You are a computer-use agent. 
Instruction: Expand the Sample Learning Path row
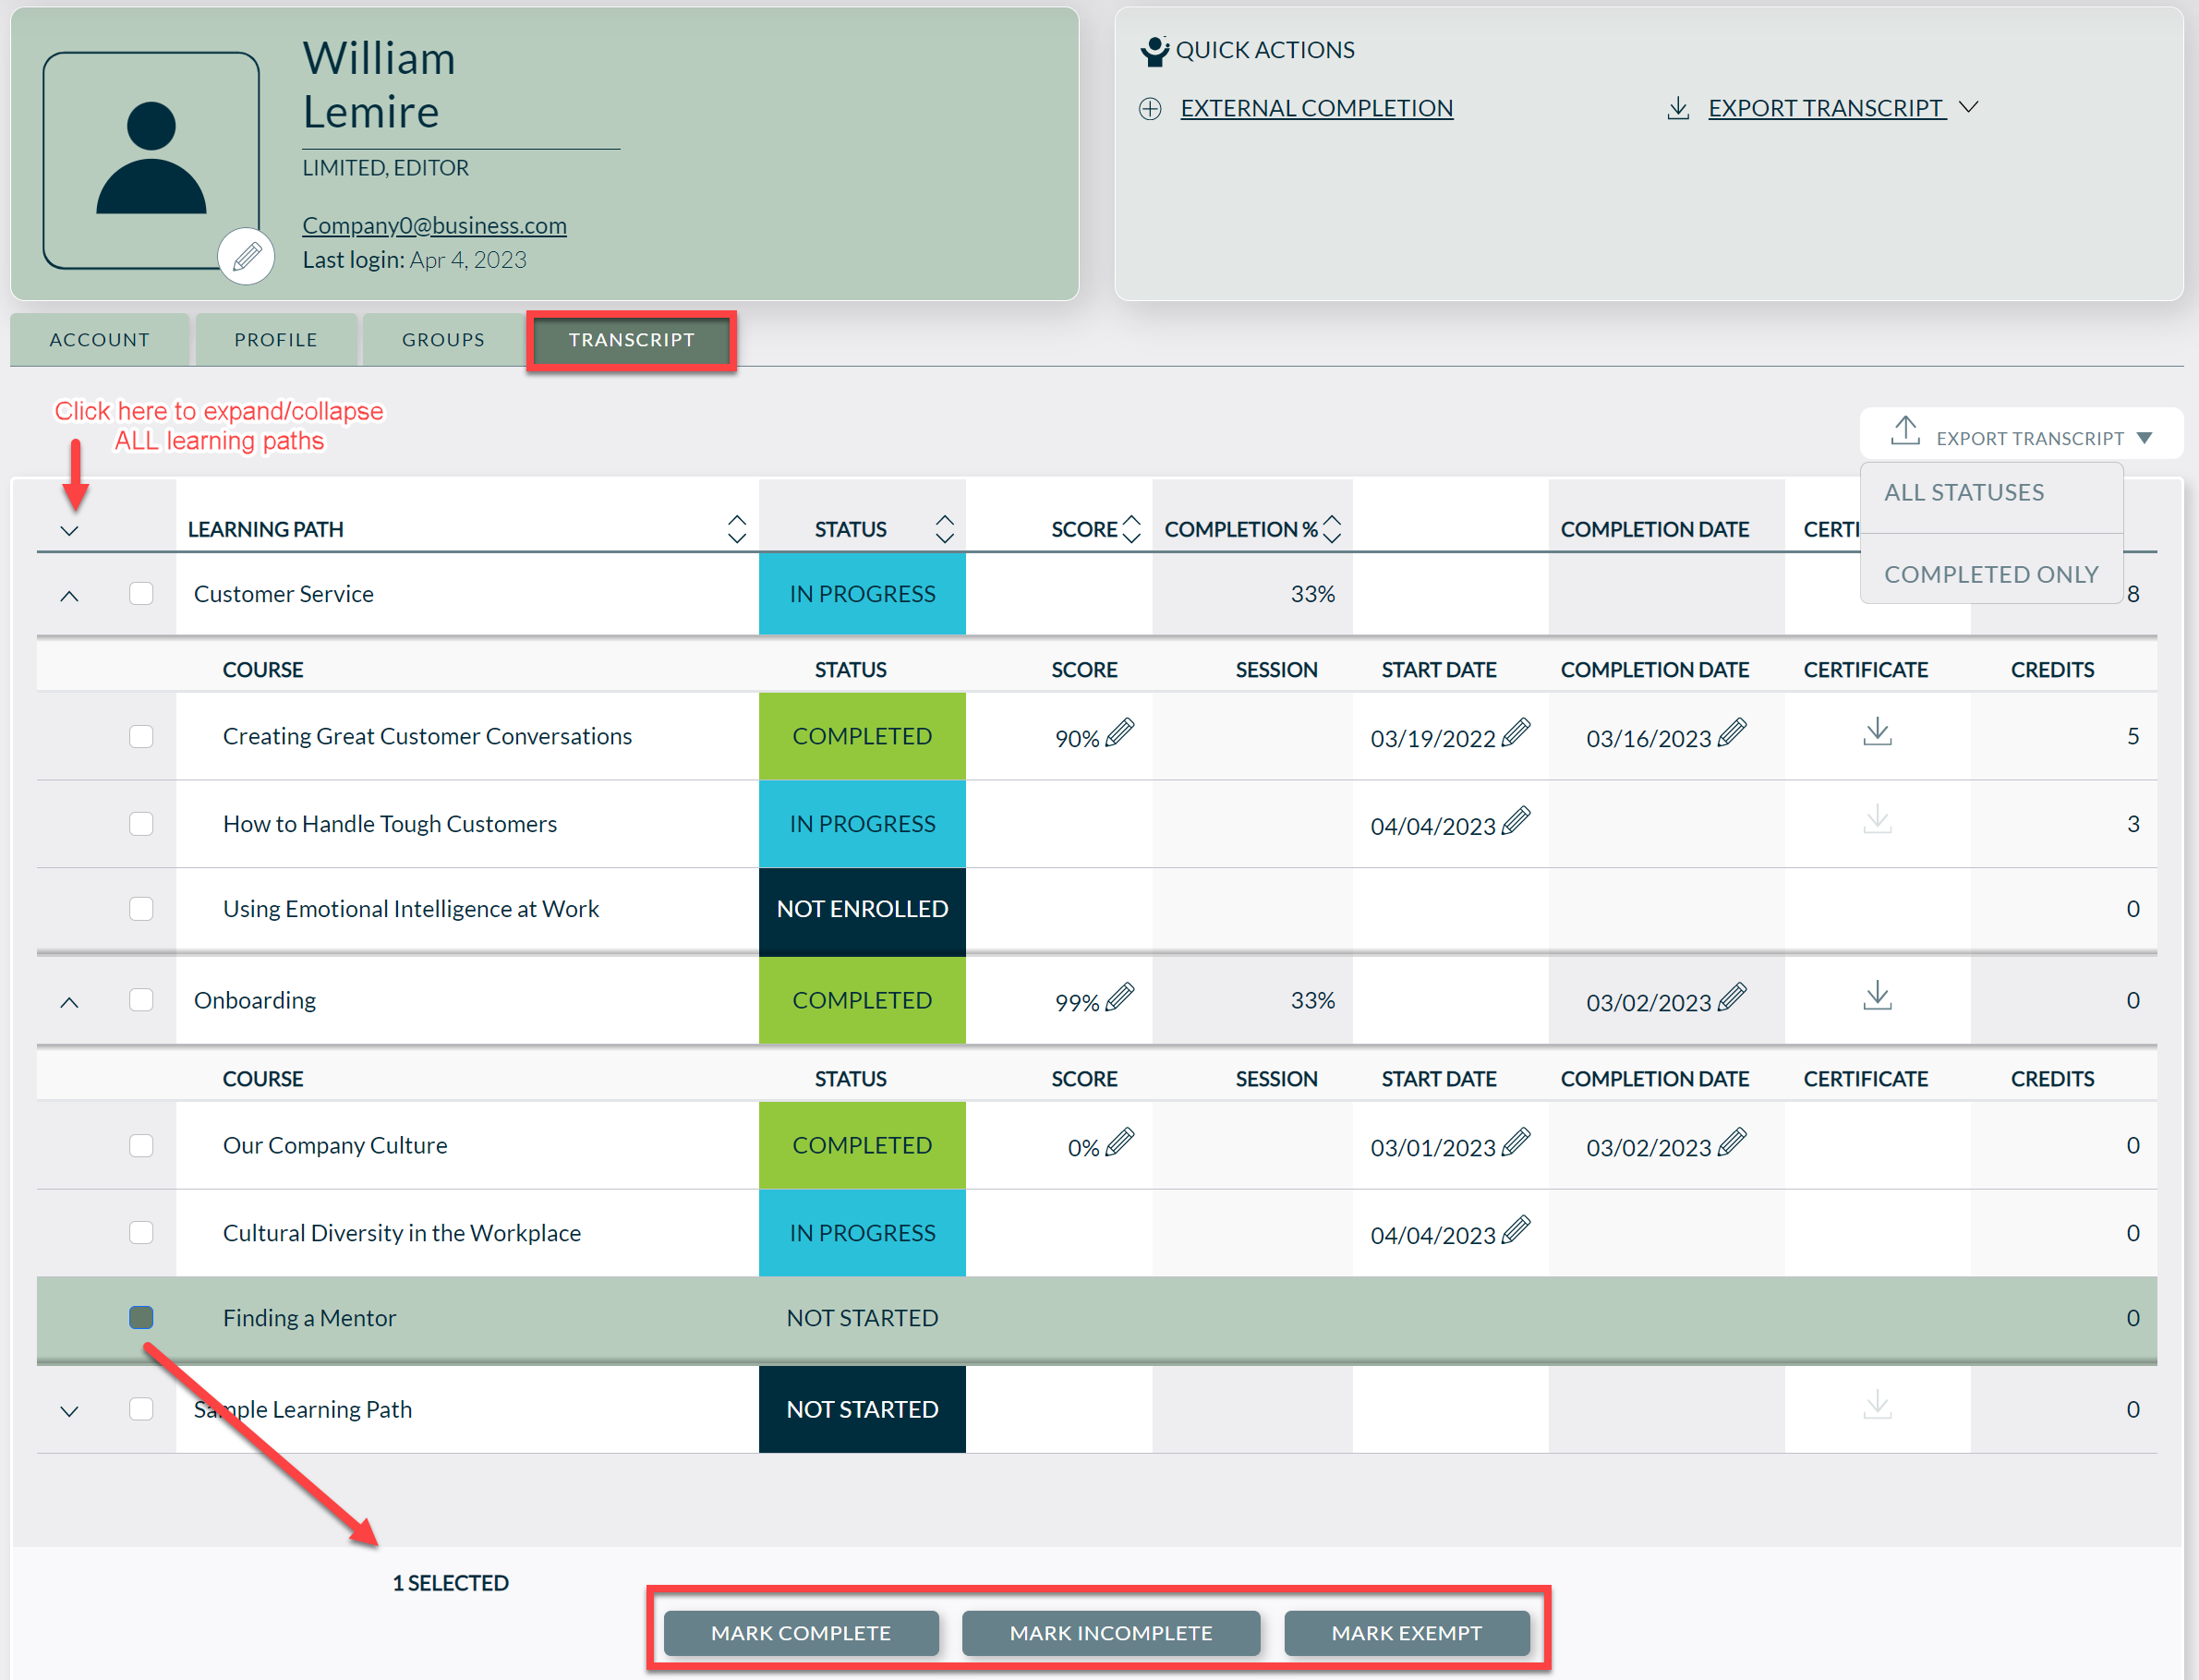click(69, 1412)
